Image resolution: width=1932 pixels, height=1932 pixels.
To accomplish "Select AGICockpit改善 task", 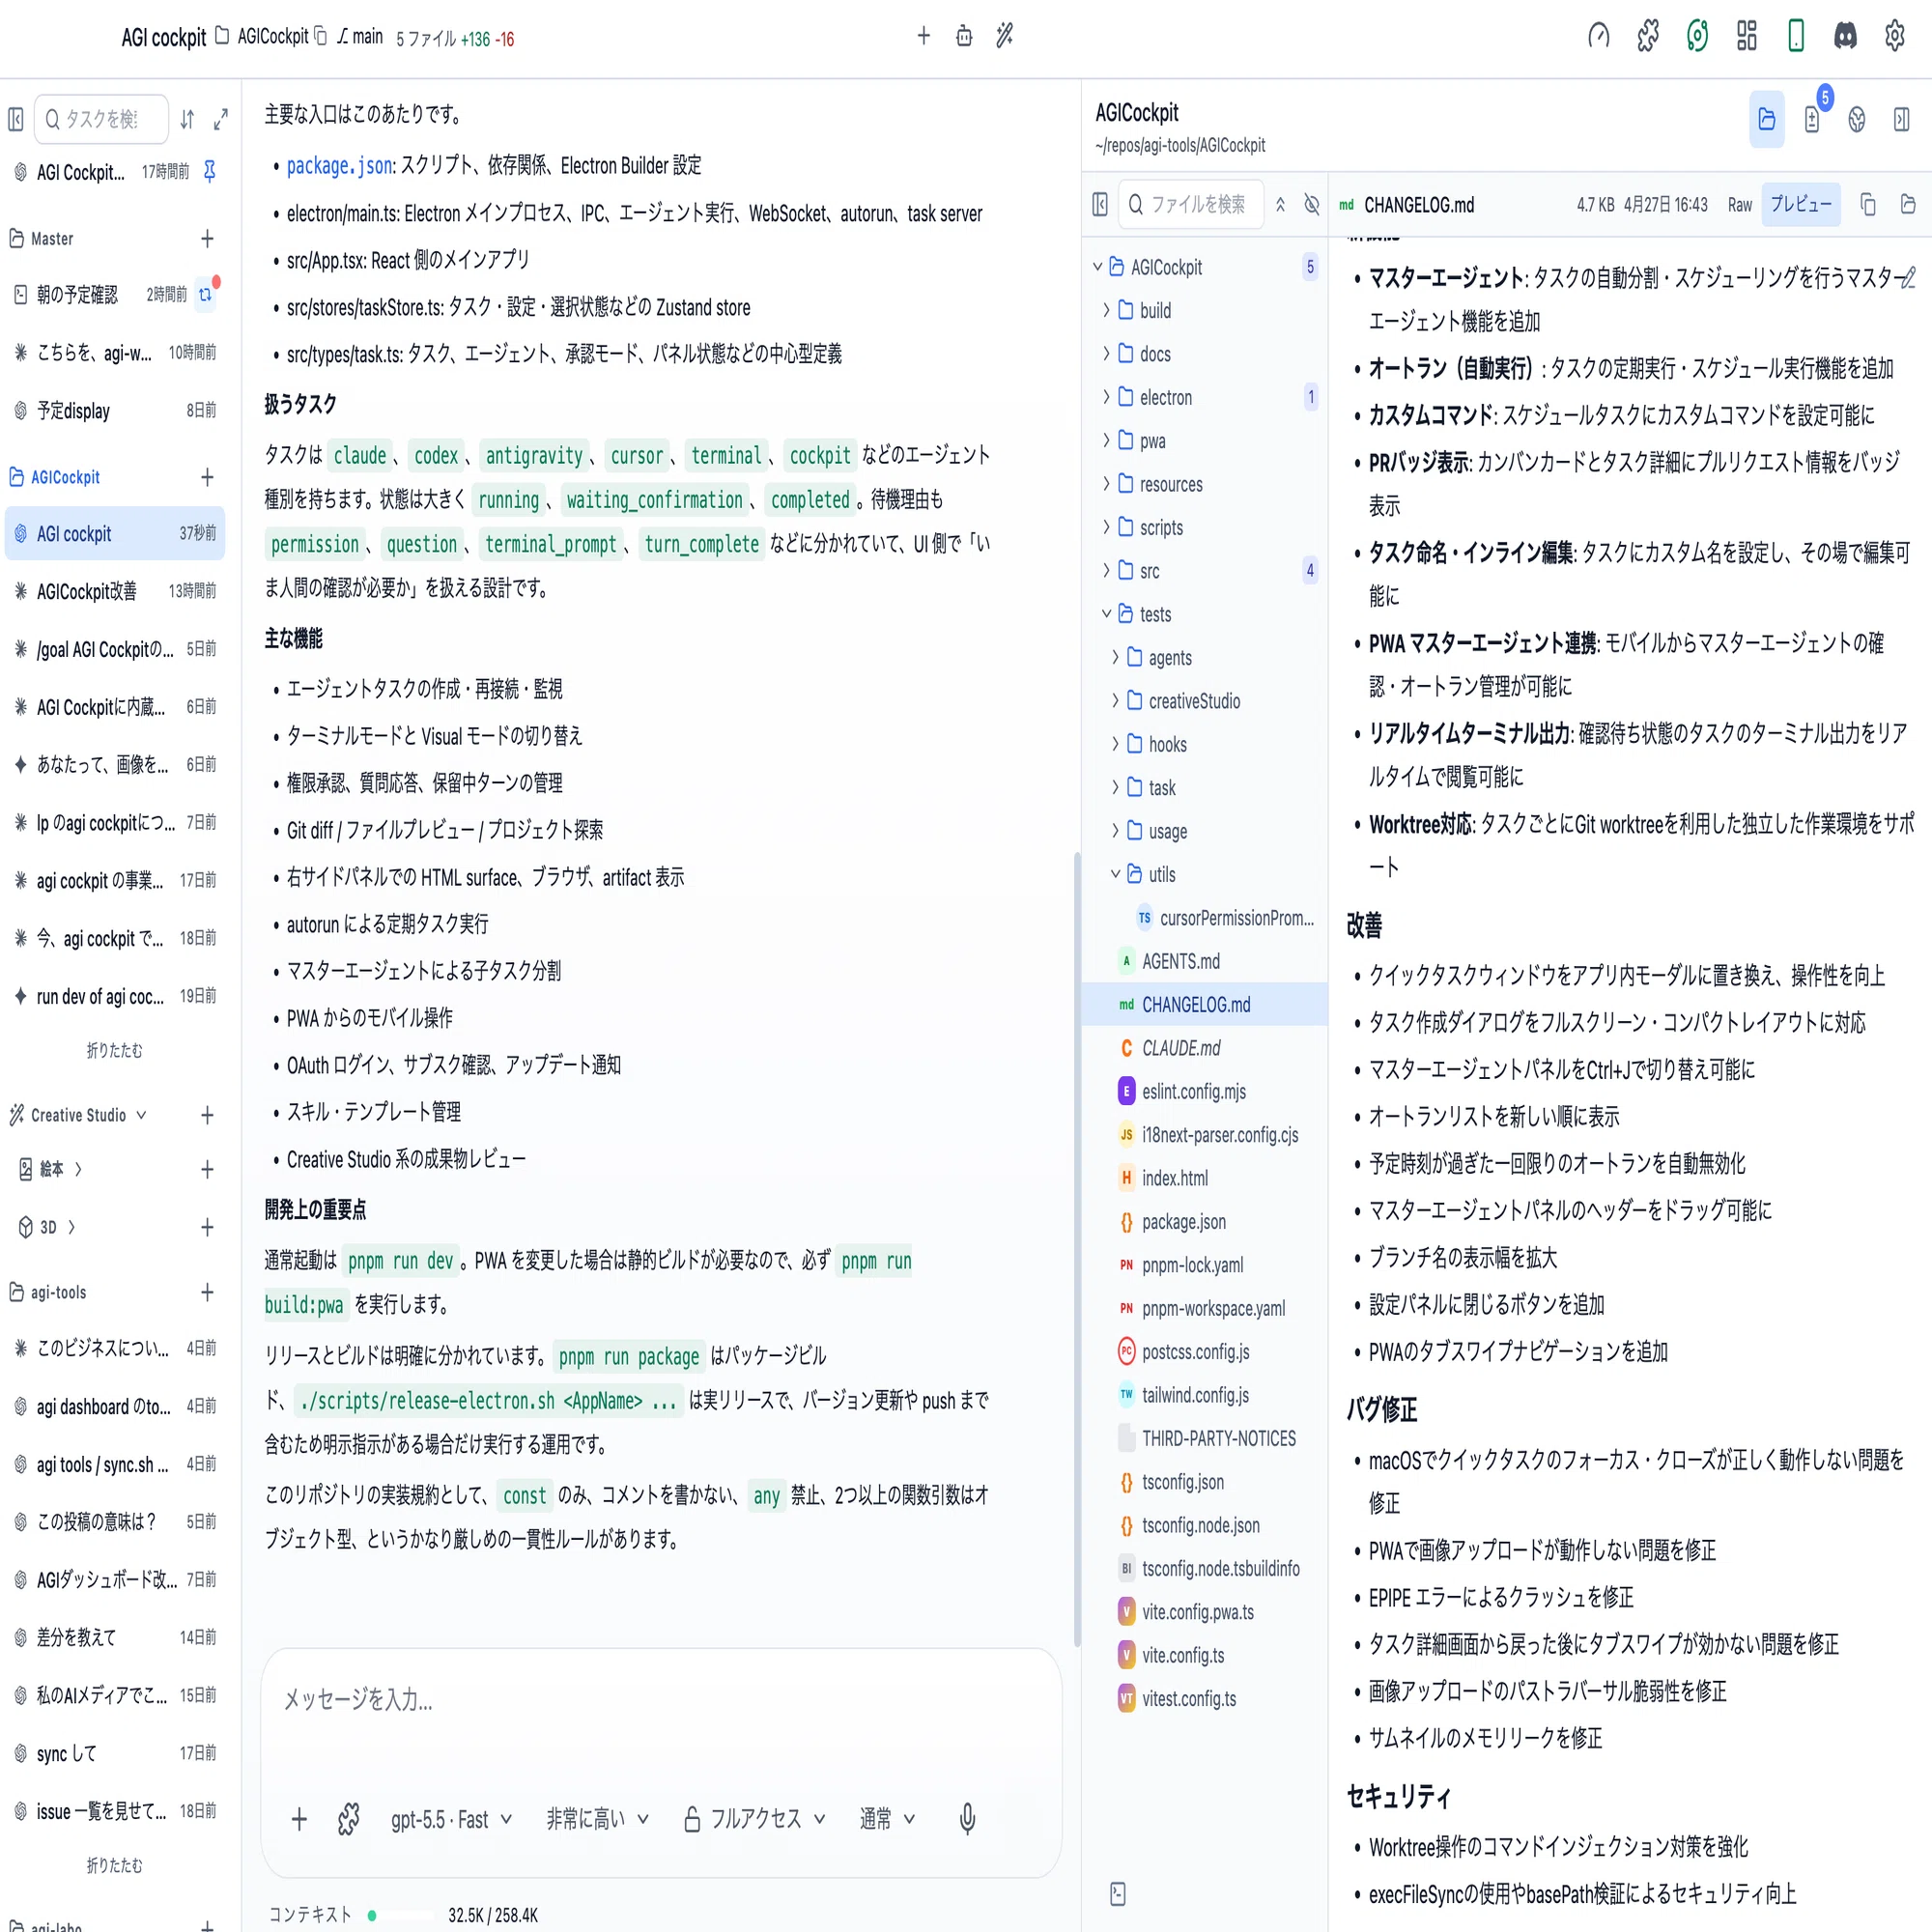I will 115,592.
